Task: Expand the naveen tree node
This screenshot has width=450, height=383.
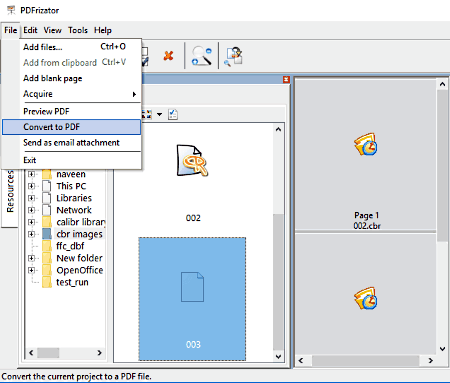Action: [31, 174]
